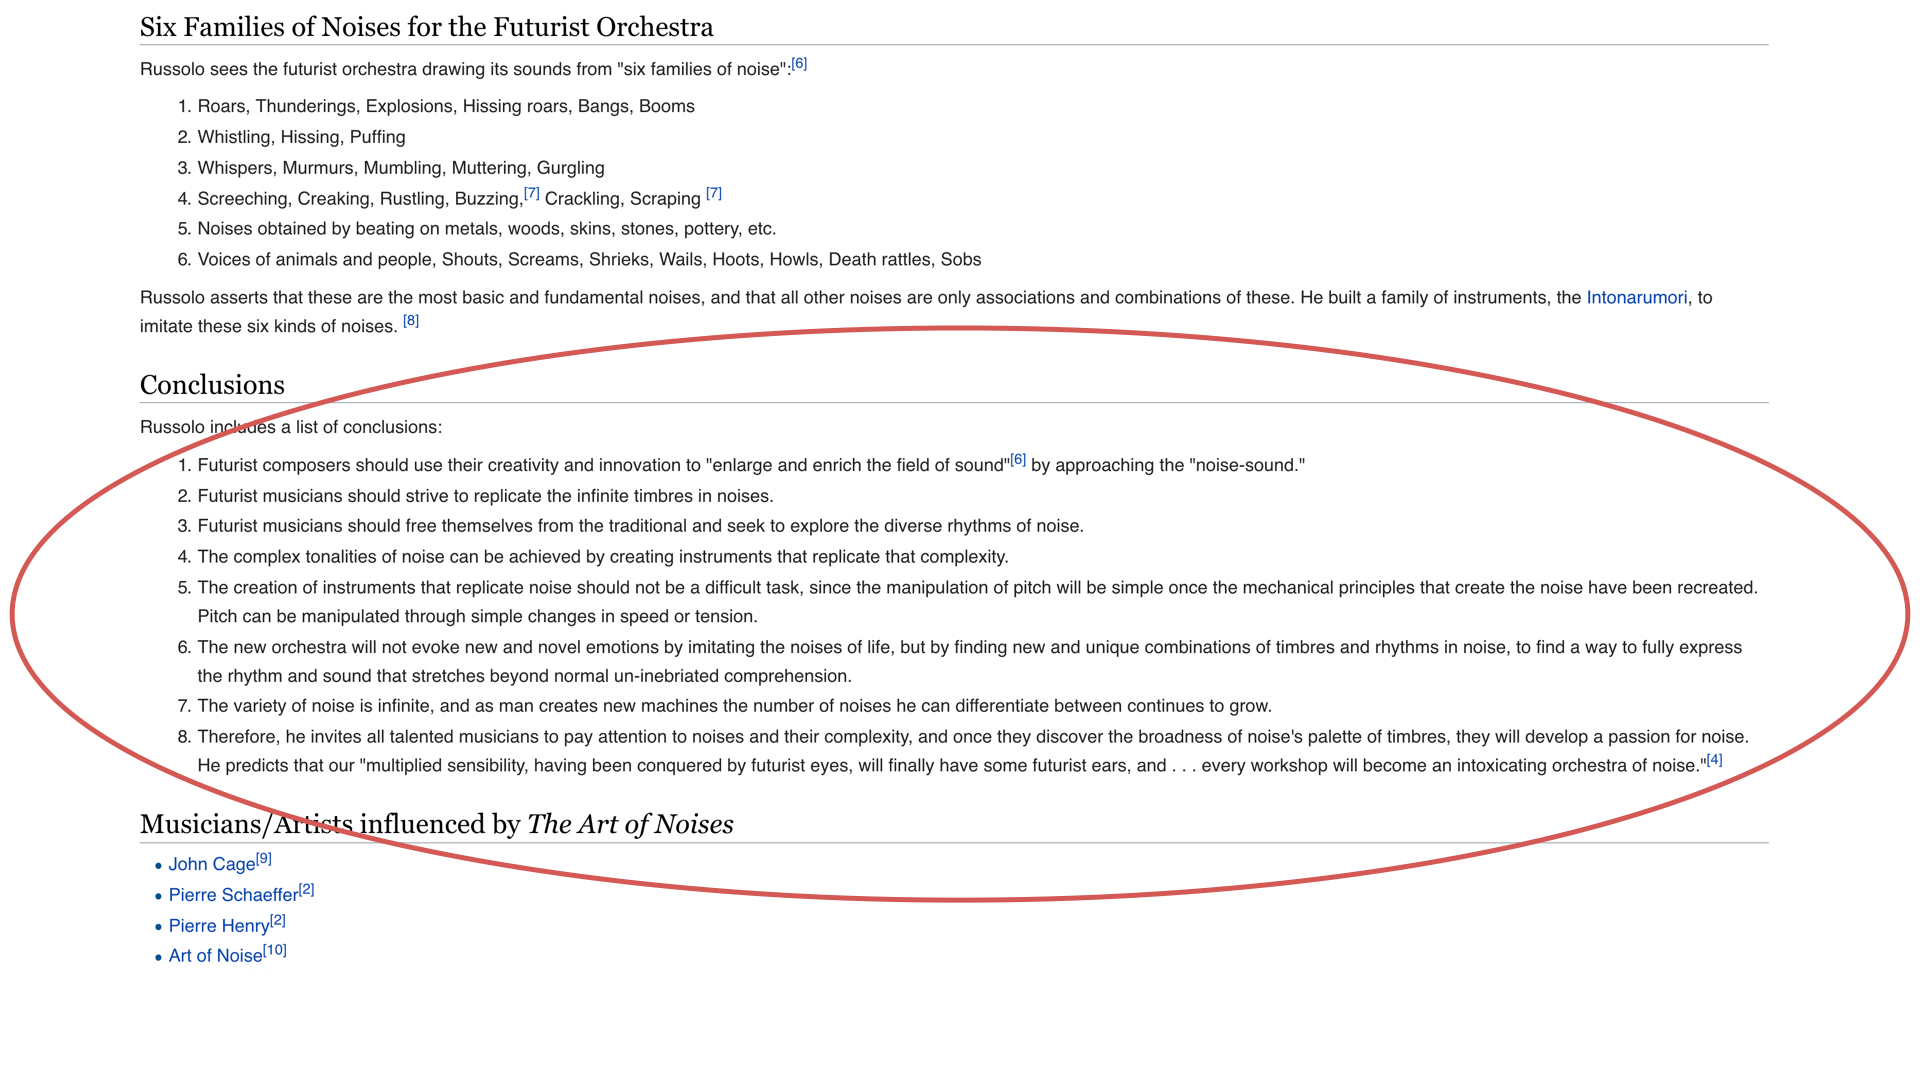Open the Pierre Schaeffer link
This screenshot has width=1920, height=1080.
pyautogui.click(x=233, y=895)
